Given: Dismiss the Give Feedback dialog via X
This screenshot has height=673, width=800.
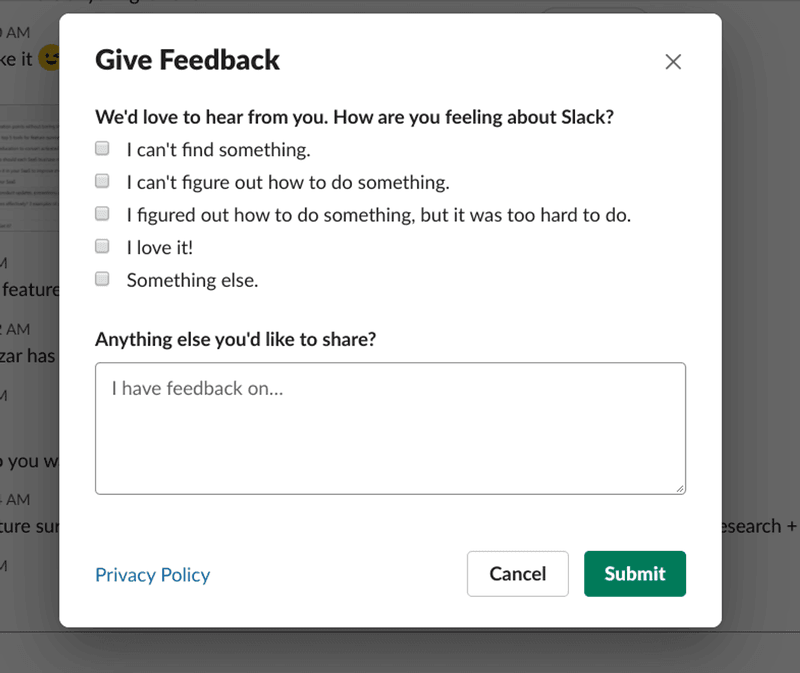Looking at the screenshot, I should (x=673, y=61).
